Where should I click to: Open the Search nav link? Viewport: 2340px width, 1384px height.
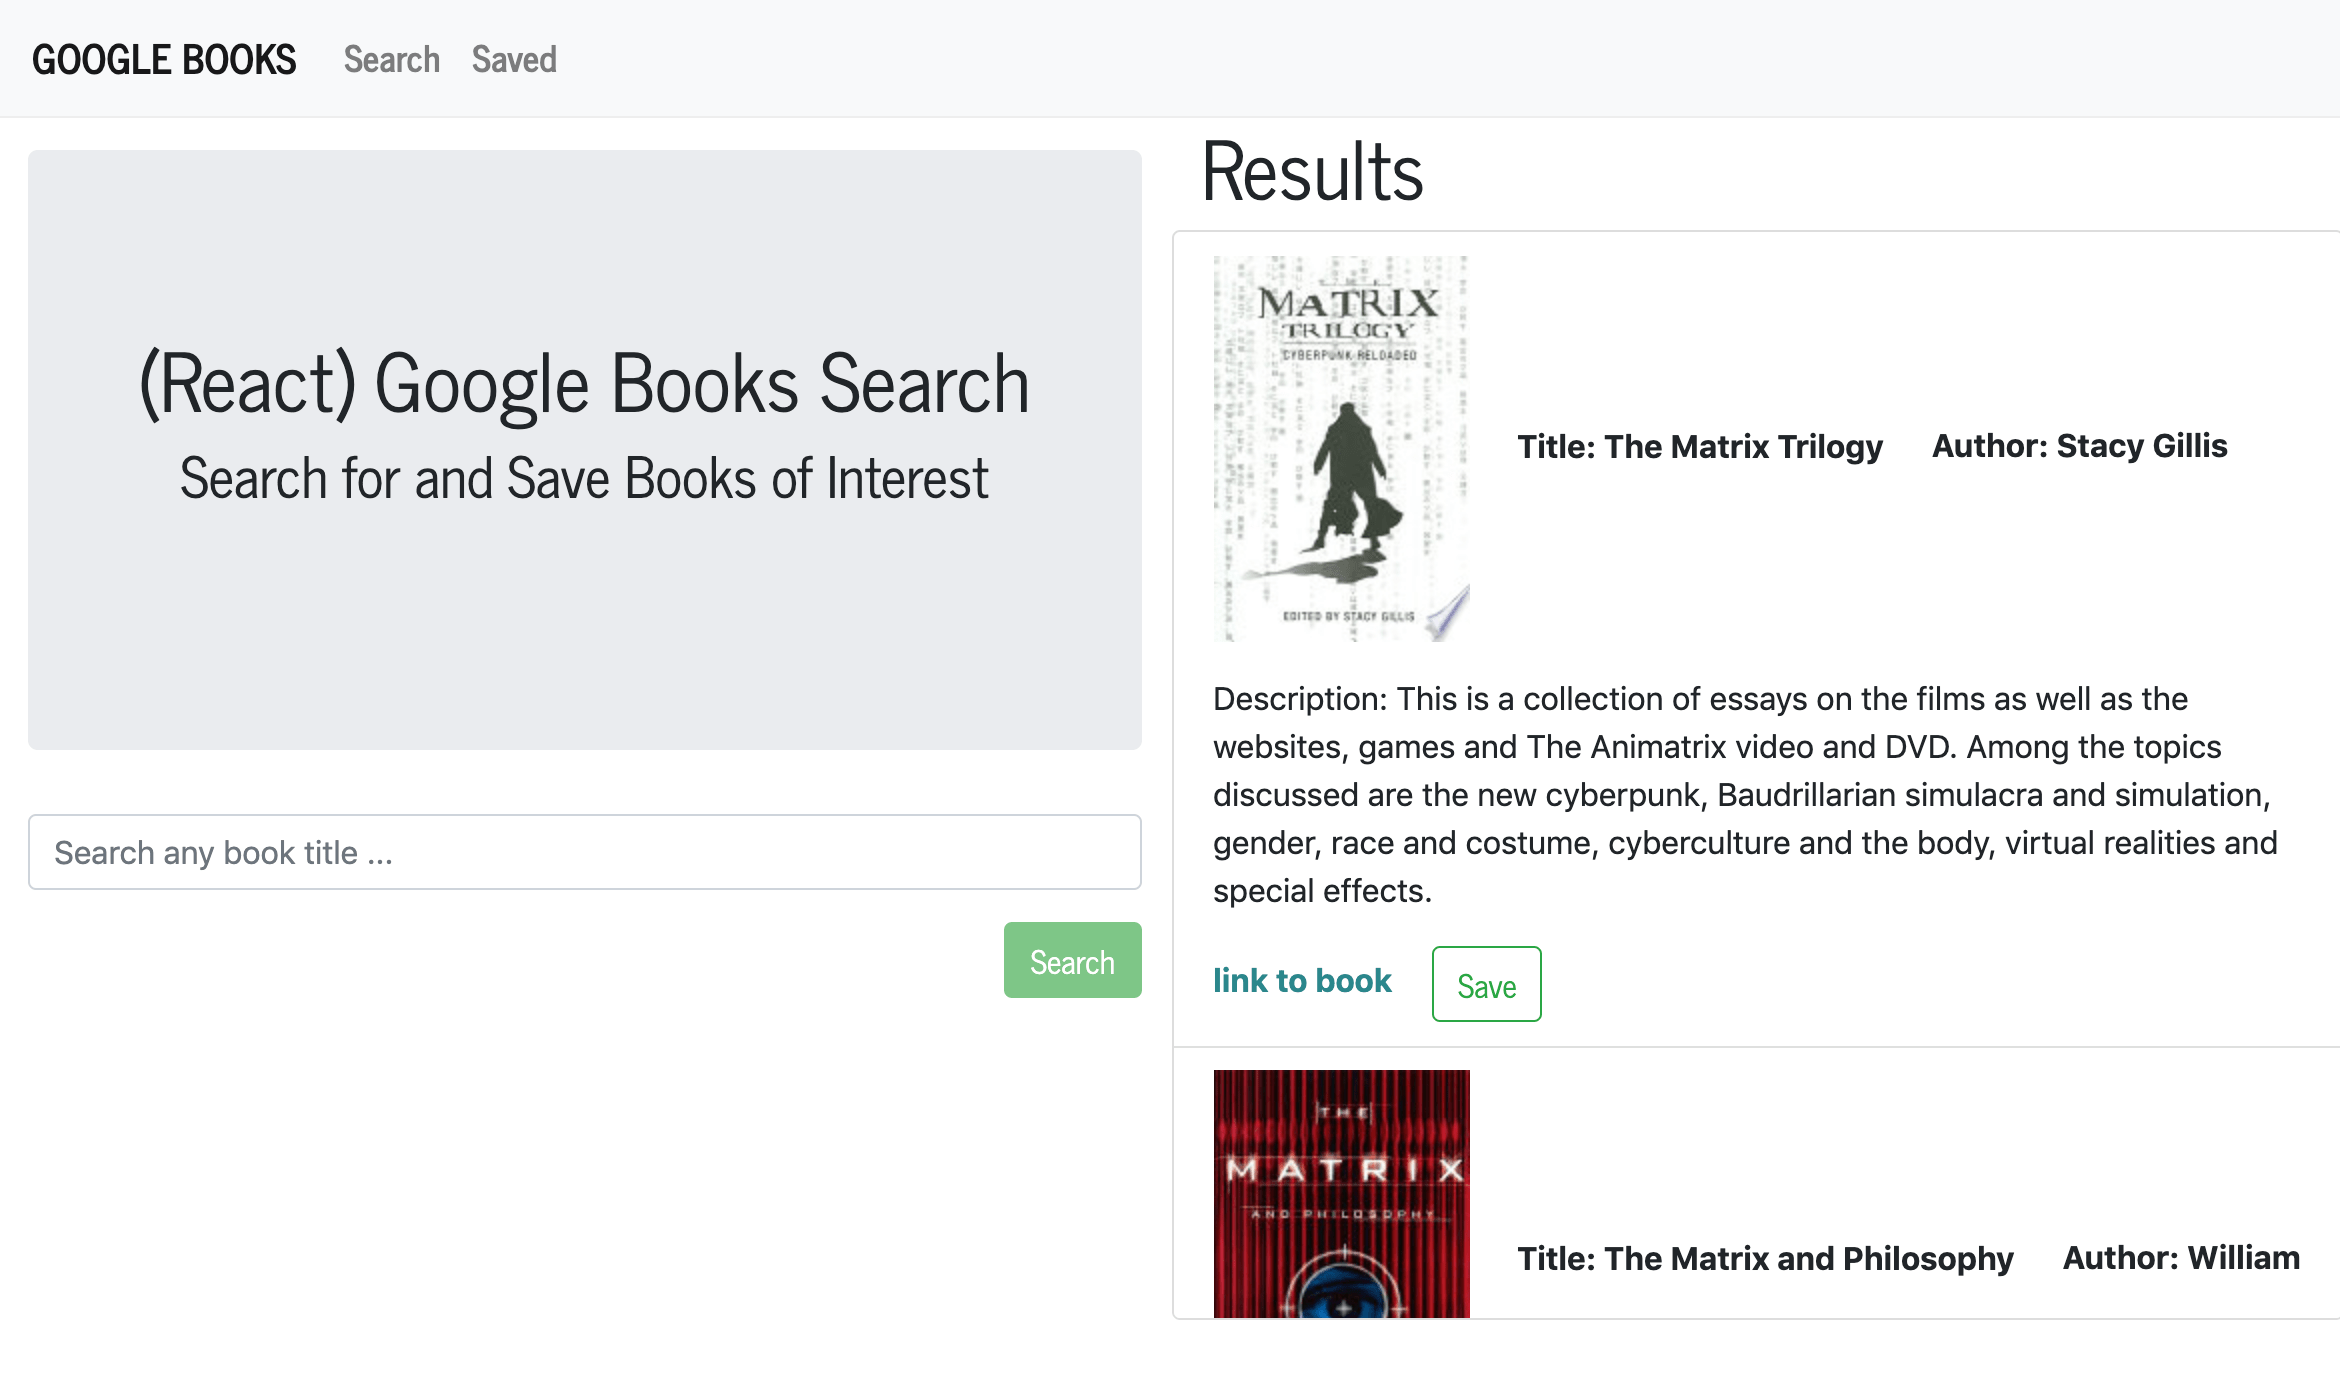pos(391,60)
